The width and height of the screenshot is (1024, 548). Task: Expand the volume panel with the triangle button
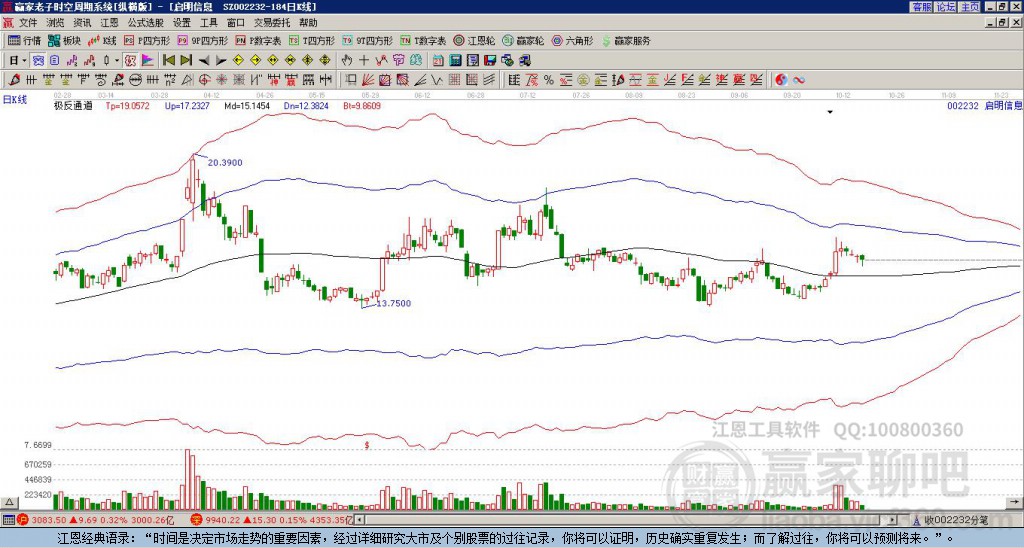[x=9, y=502]
